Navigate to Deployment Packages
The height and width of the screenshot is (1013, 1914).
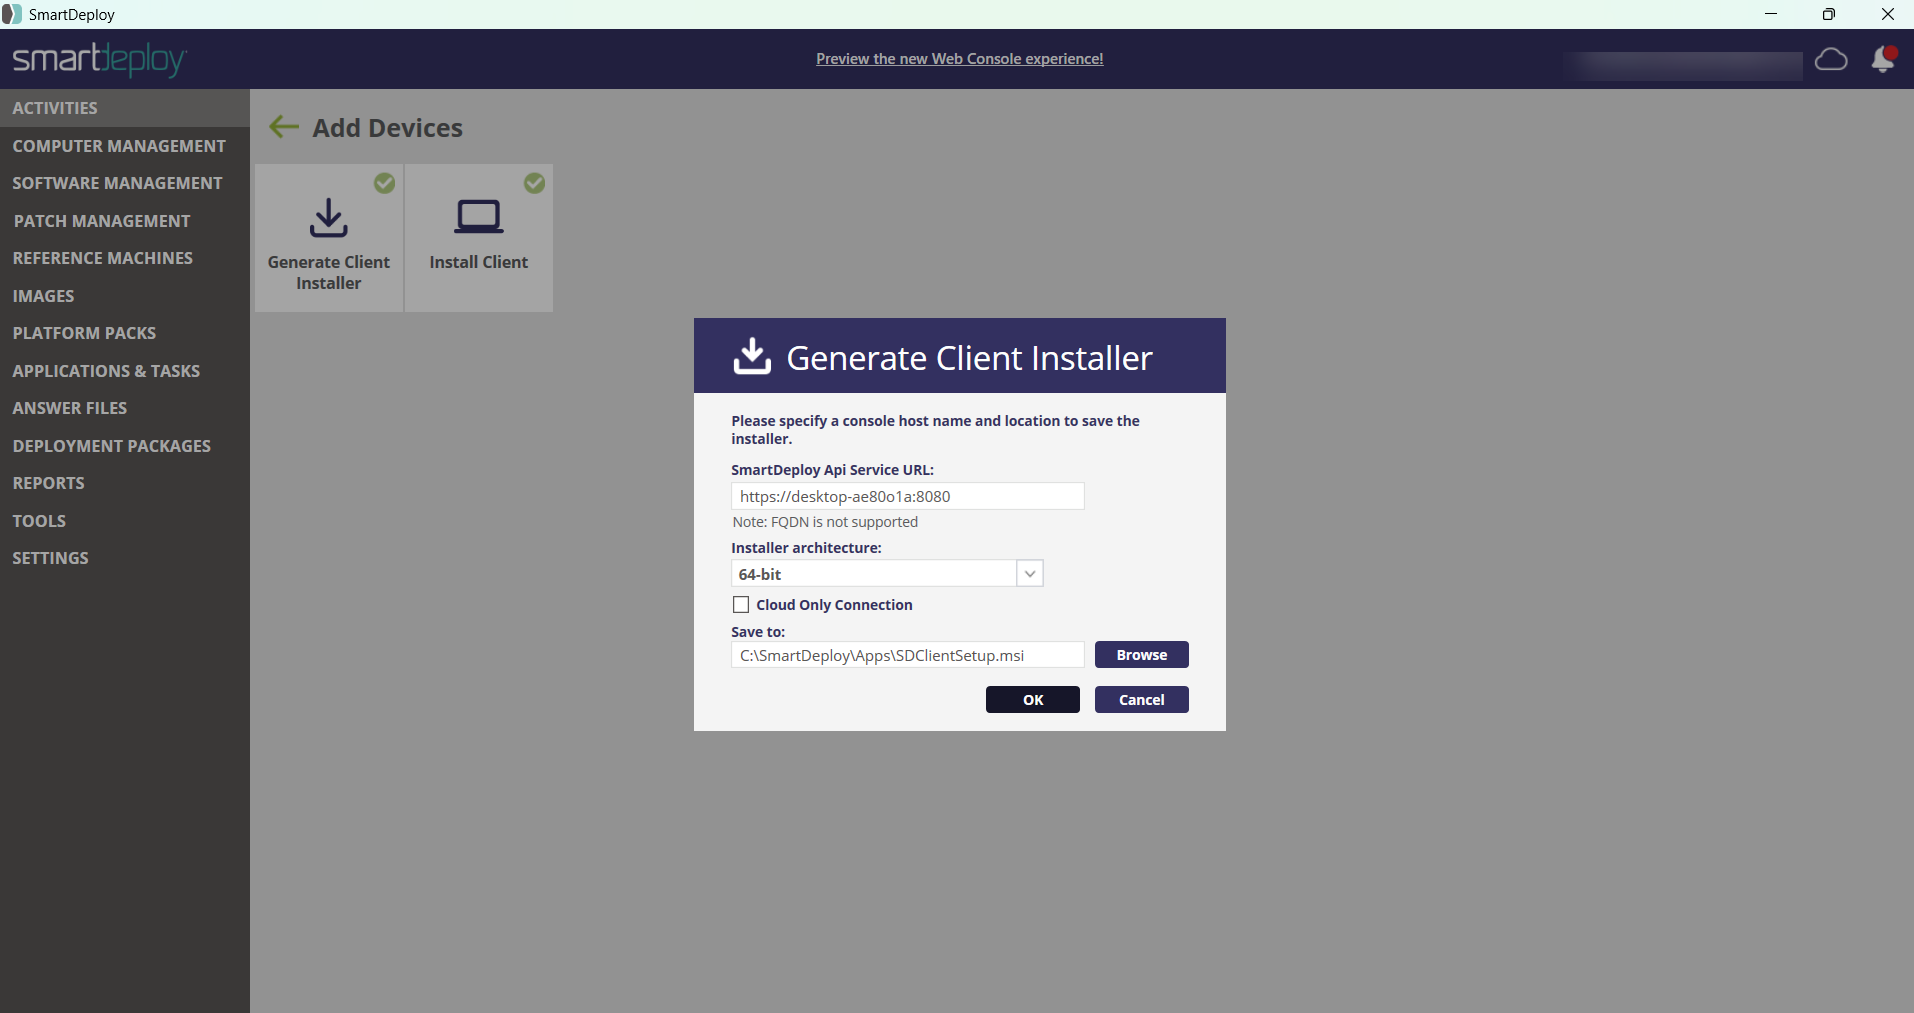(112, 446)
